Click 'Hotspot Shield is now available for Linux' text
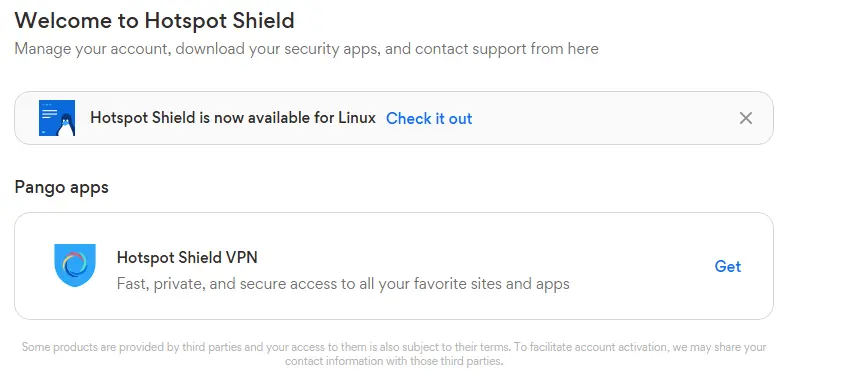The height and width of the screenshot is (388, 850). pyautogui.click(x=233, y=118)
